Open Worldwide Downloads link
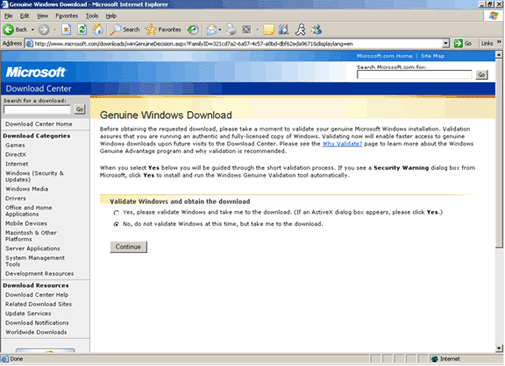505x366 pixels. point(36,332)
